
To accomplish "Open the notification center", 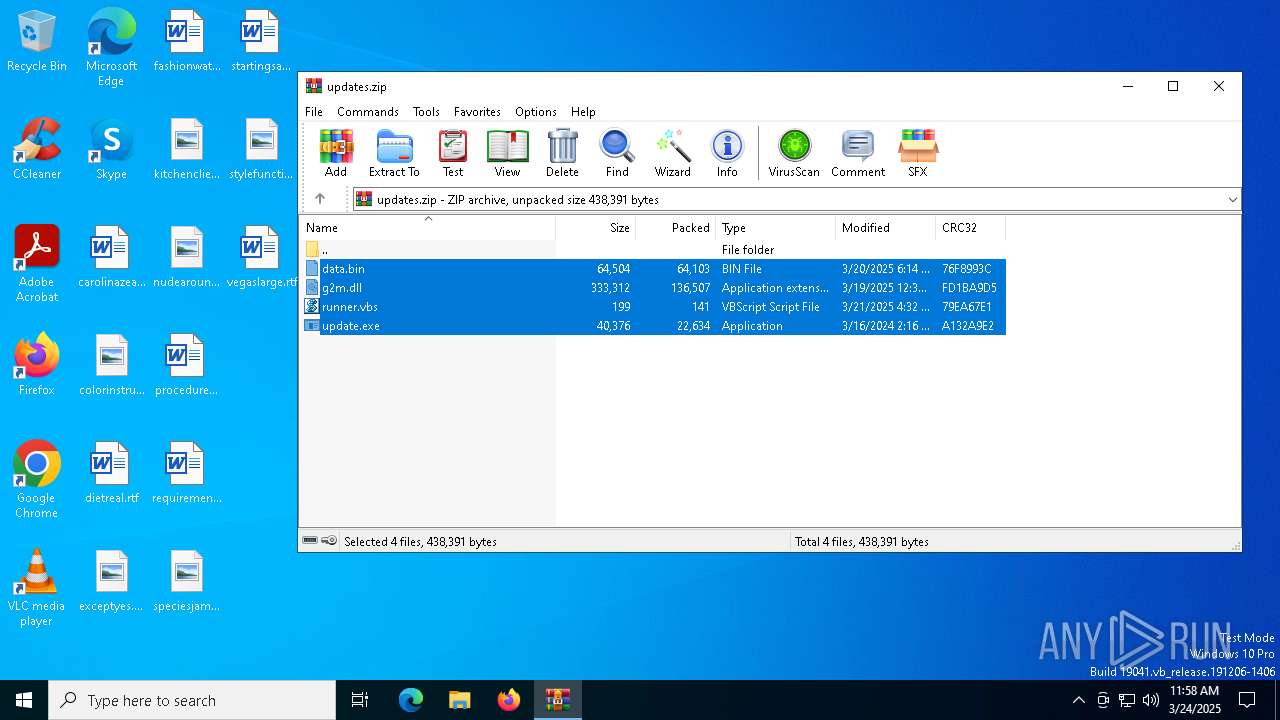I will tap(1247, 700).
